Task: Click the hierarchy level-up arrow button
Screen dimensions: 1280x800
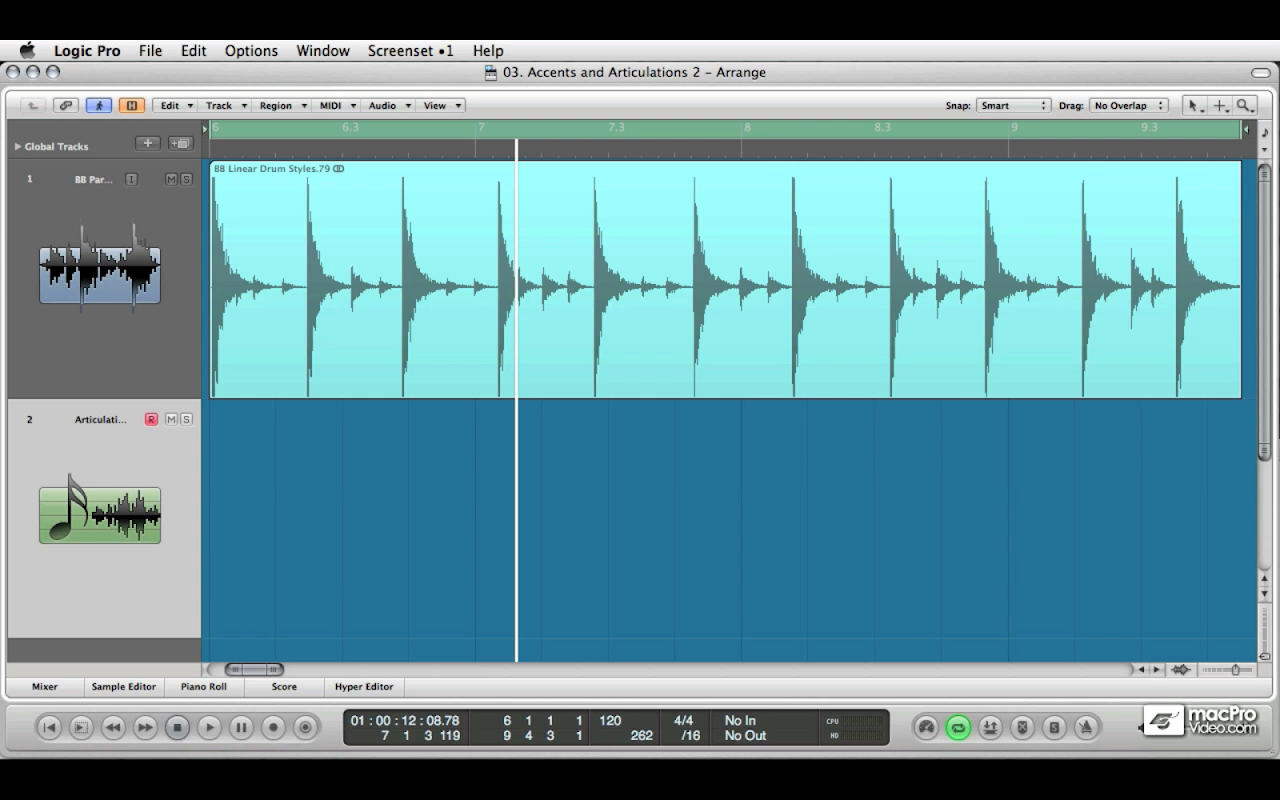Action: click(33, 105)
